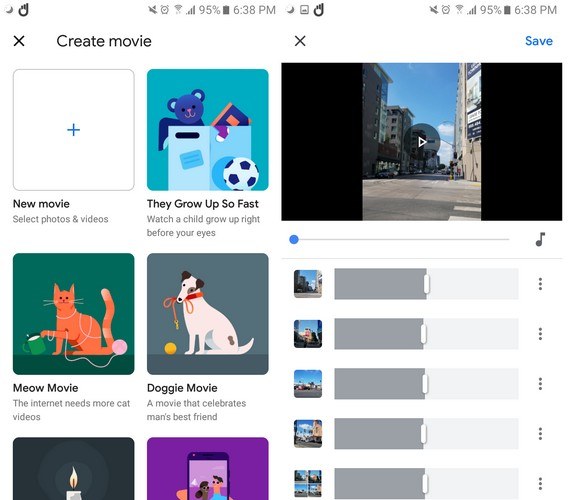Tap the Meow Movie title text

coord(46,388)
